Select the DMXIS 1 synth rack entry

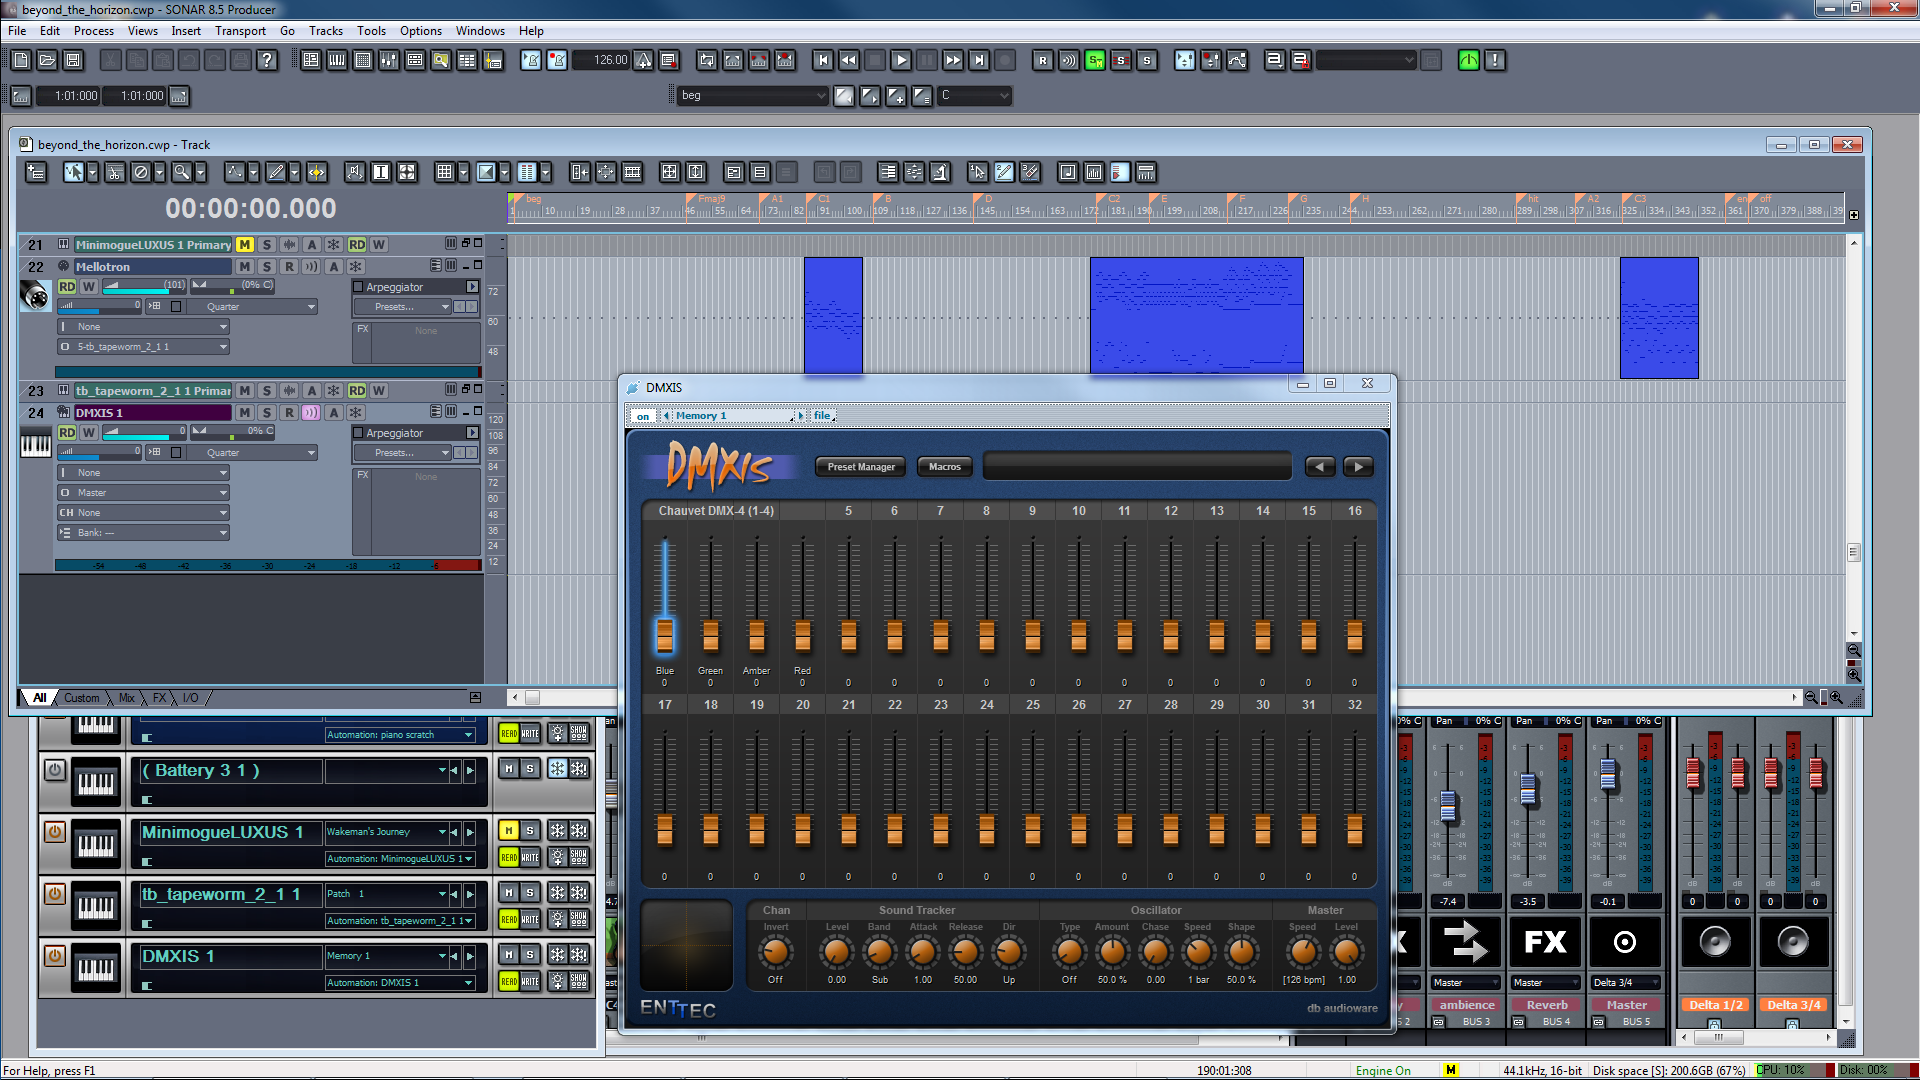click(230, 957)
